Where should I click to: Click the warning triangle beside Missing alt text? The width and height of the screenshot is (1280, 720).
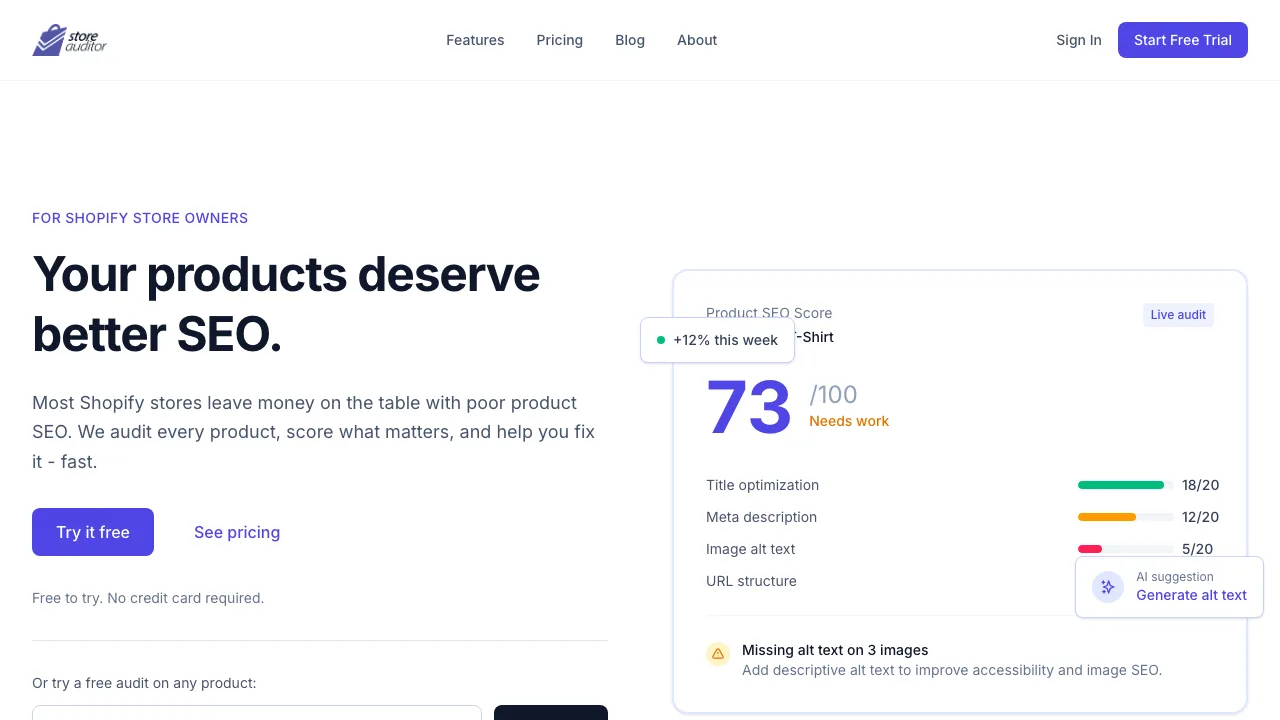click(718, 654)
